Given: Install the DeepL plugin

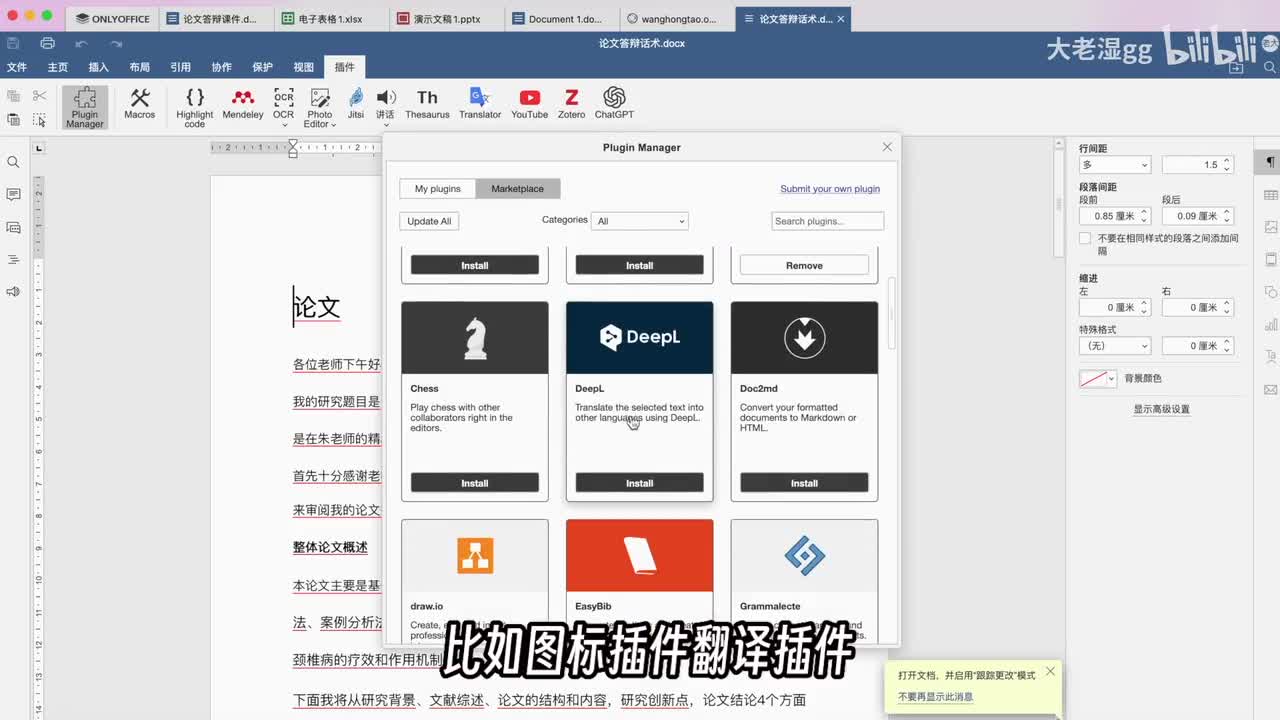Looking at the screenshot, I should 639,483.
